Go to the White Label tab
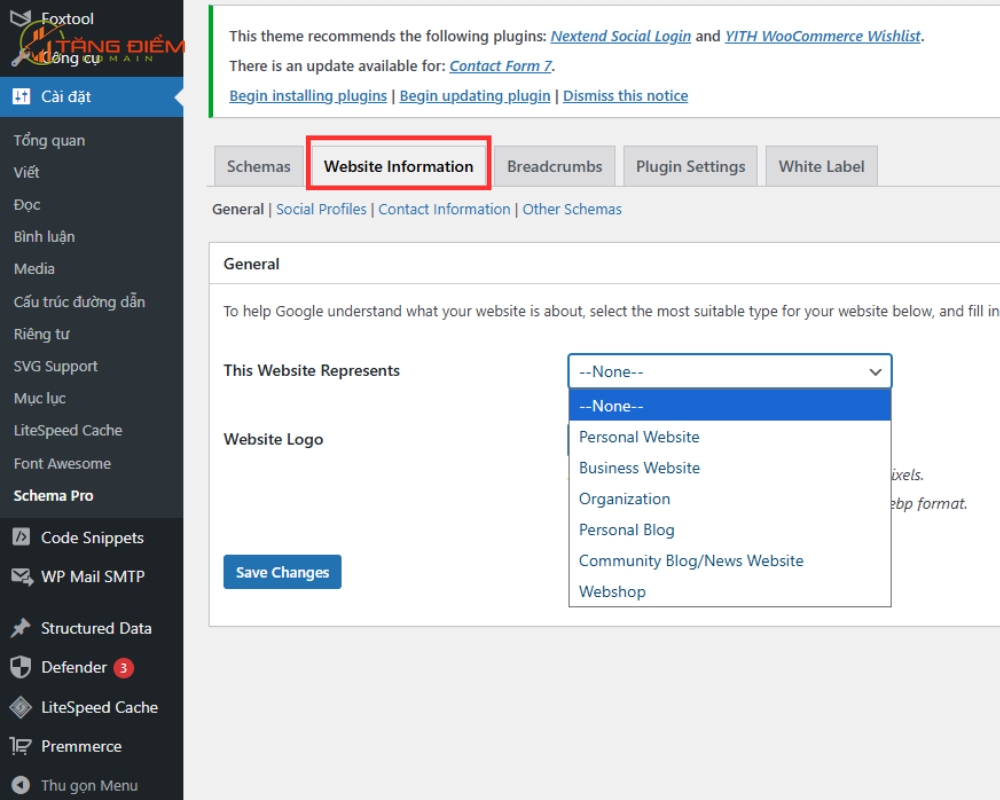Screen dimensions: 1000x800 point(821,167)
